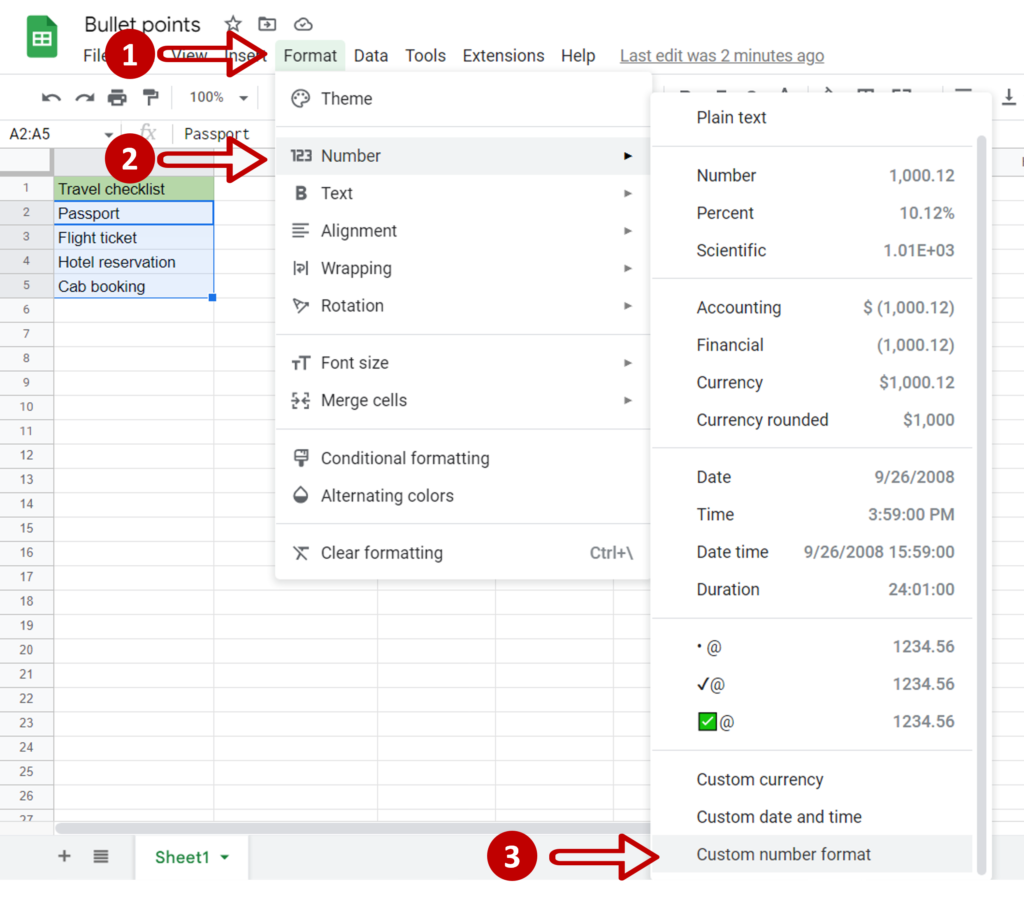Select Clear formatting
This screenshot has height=897, width=1024.
(463, 553)
